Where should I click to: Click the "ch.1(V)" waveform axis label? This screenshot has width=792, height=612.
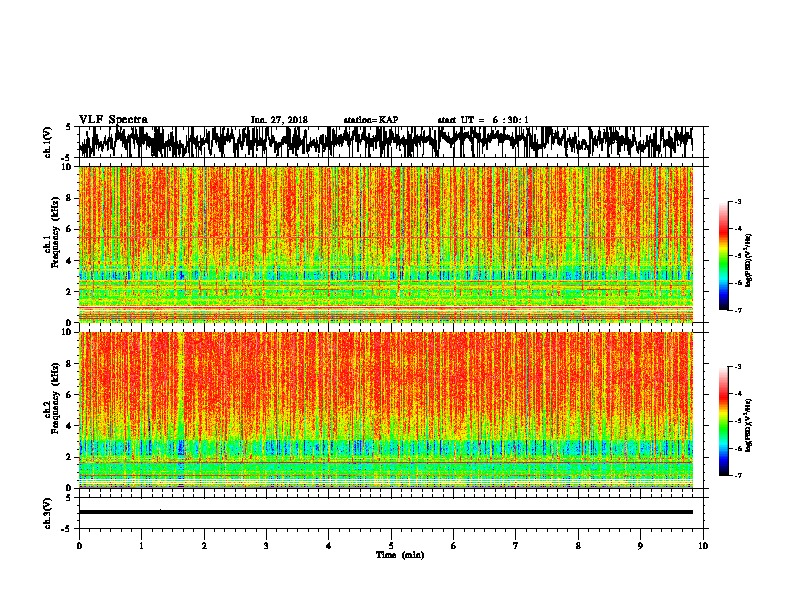48,142
